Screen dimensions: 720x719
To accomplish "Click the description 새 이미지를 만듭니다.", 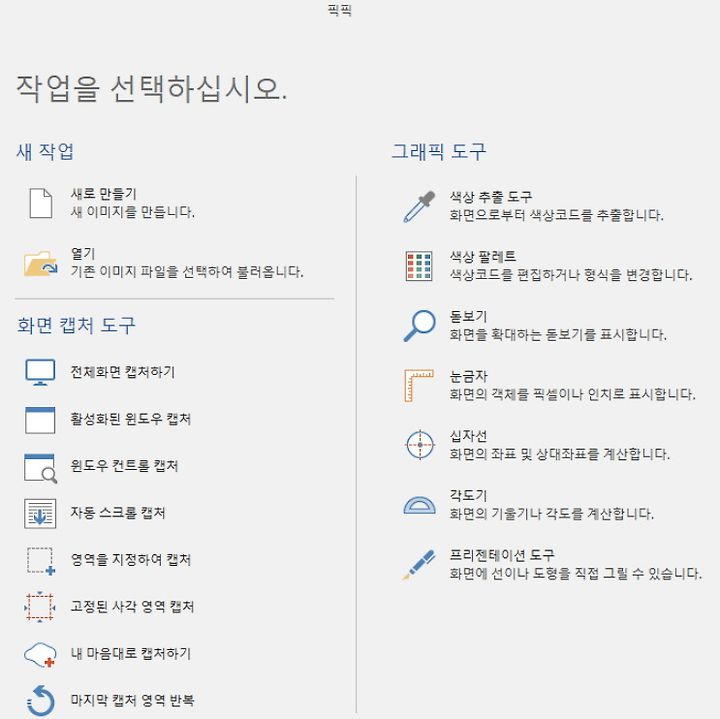I will coord(133,212).
